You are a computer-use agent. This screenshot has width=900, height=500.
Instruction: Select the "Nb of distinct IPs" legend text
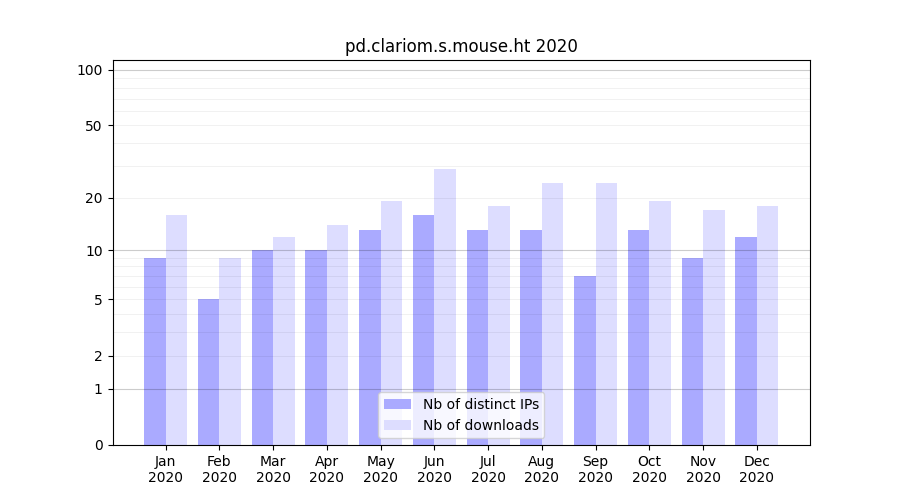point(480,404)
